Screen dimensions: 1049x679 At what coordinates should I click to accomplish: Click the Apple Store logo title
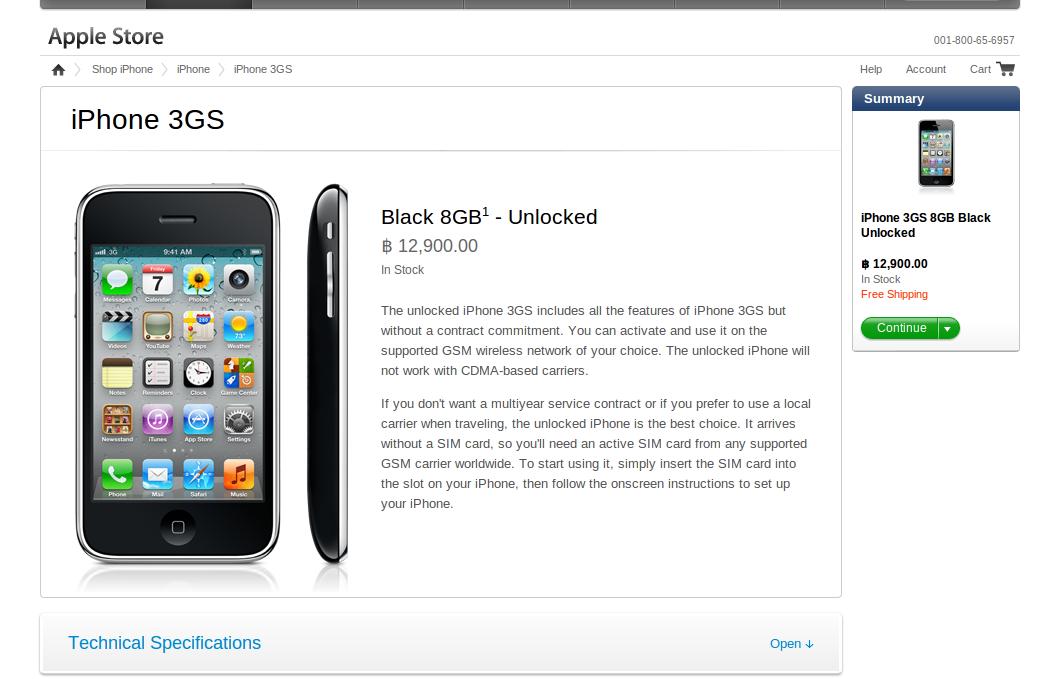pos(106,37)
